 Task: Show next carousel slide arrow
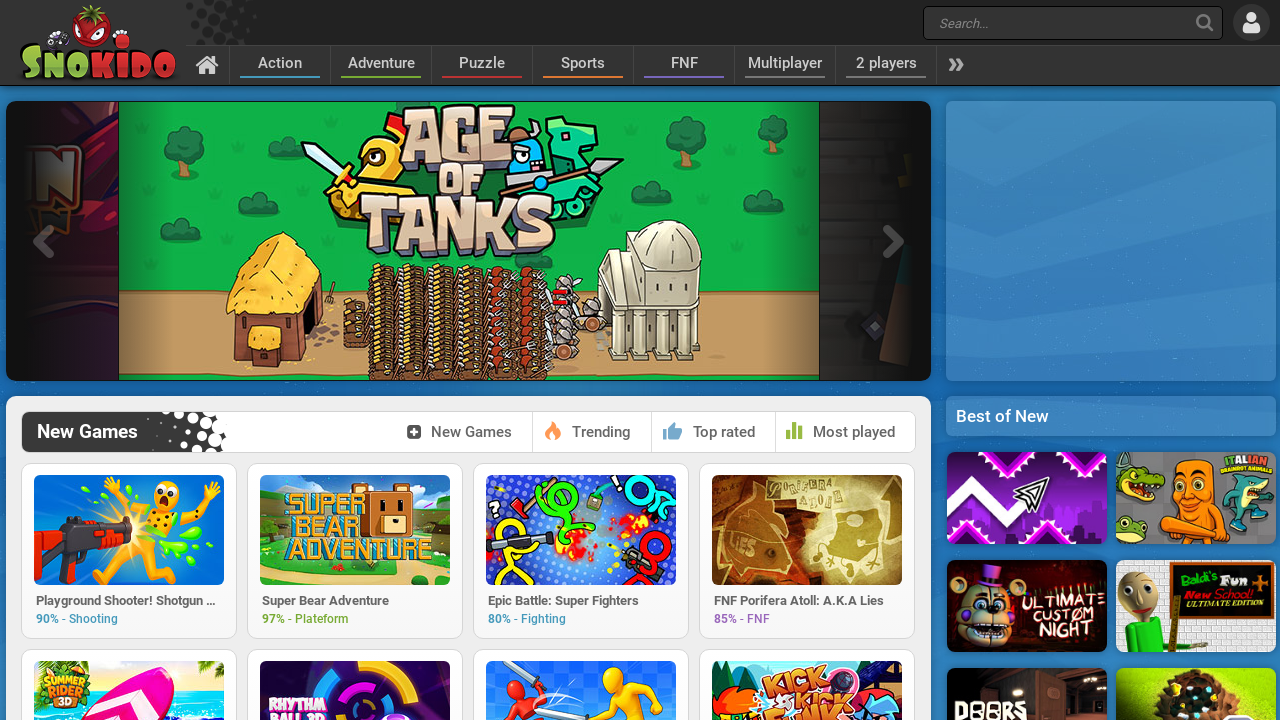pos(893,241)
